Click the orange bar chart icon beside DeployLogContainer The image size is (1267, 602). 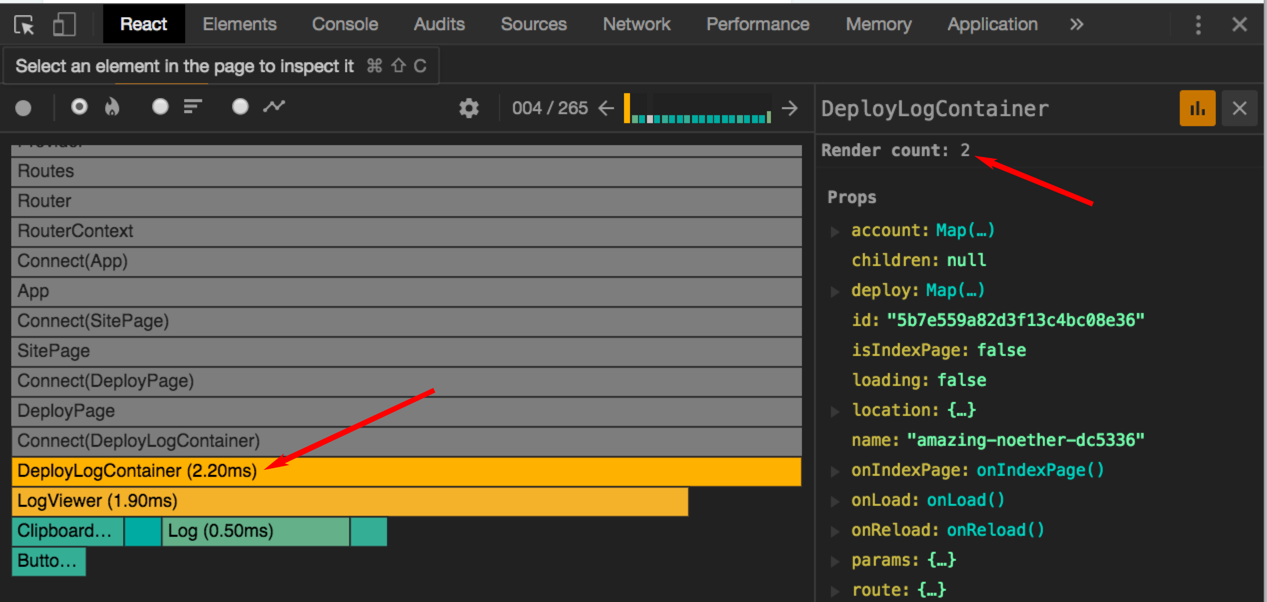click(1197, 108)
